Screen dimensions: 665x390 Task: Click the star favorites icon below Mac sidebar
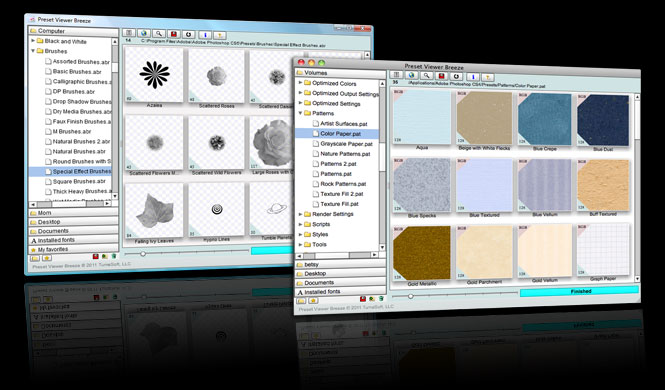(313, 301)
